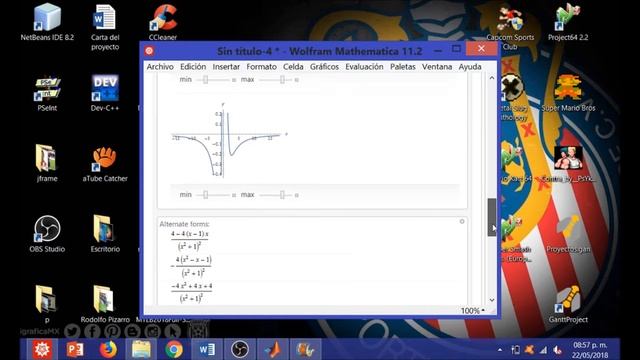Open MATLAB from the taskbar
Screen dimensions: 640x360
[x=273, y=349]
